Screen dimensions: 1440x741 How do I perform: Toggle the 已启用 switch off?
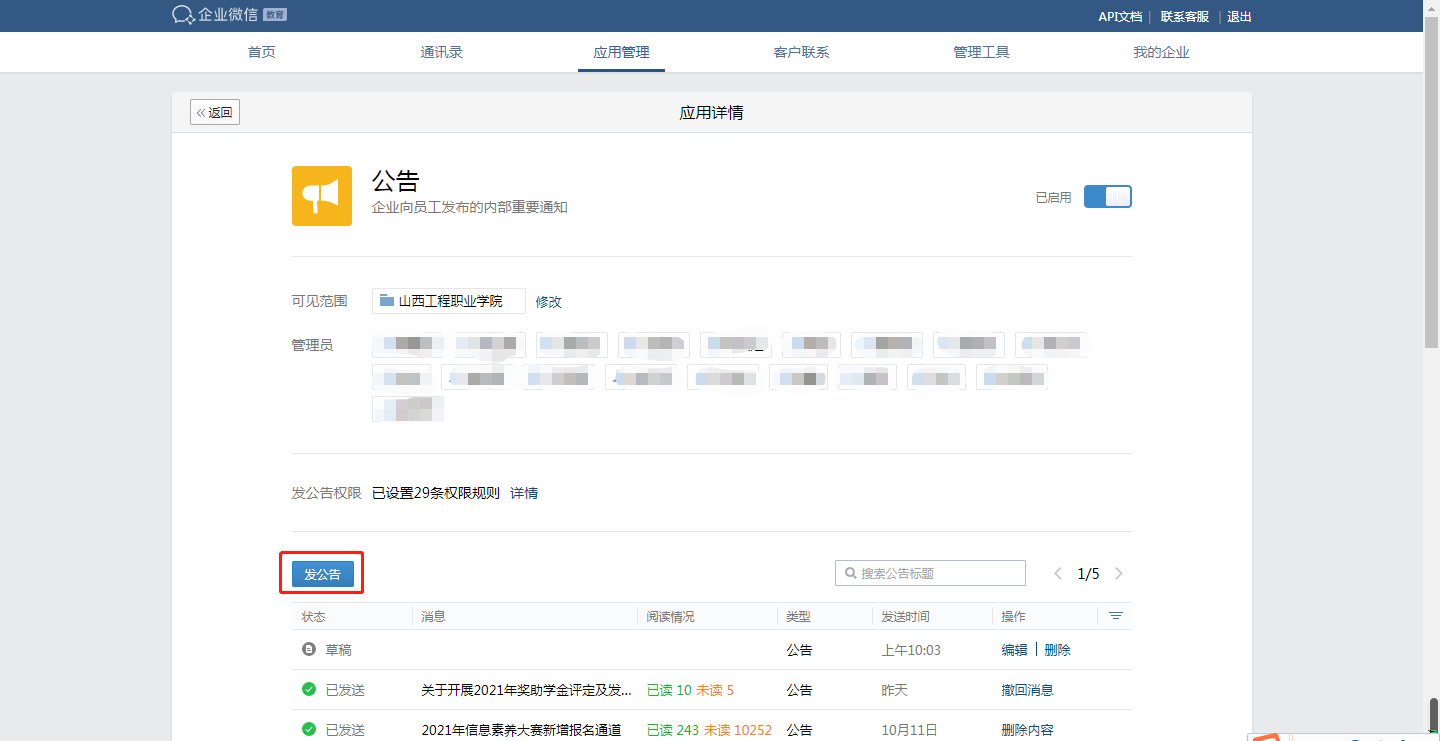tap(1107, 197)
